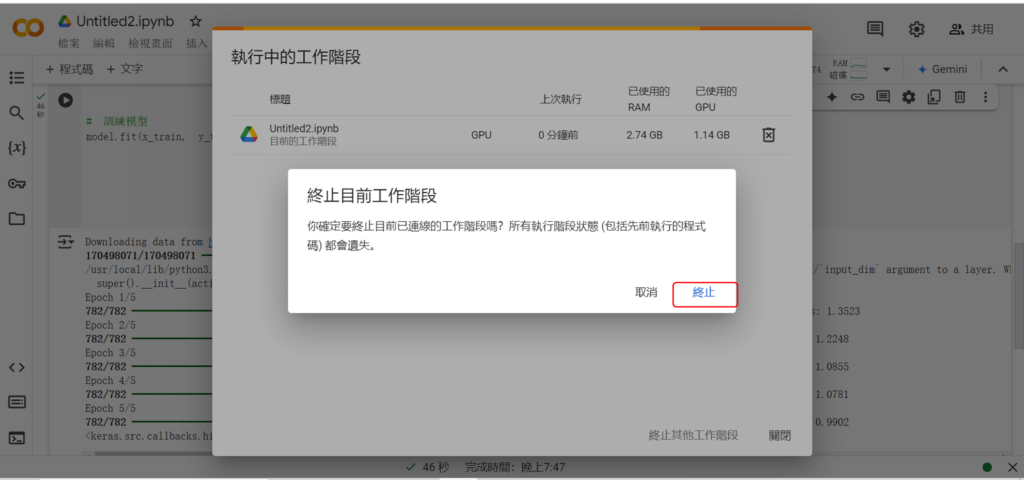Click 共用 to share the notebook
The width and height of the screenshot is (1024, 480).
tap(971, 29)
